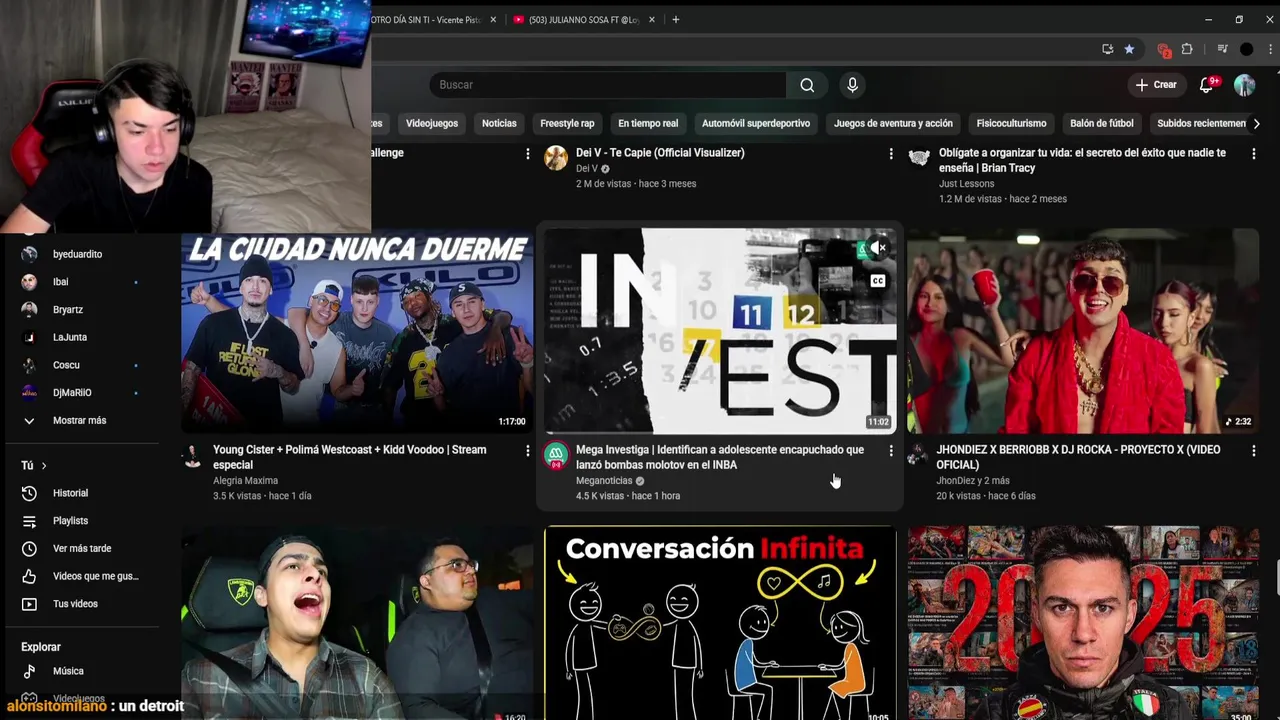The width and height of the screenshot is (1280, 720).
Task: Open the Just Lessons channel avatar
Action: tap(918, 158)
